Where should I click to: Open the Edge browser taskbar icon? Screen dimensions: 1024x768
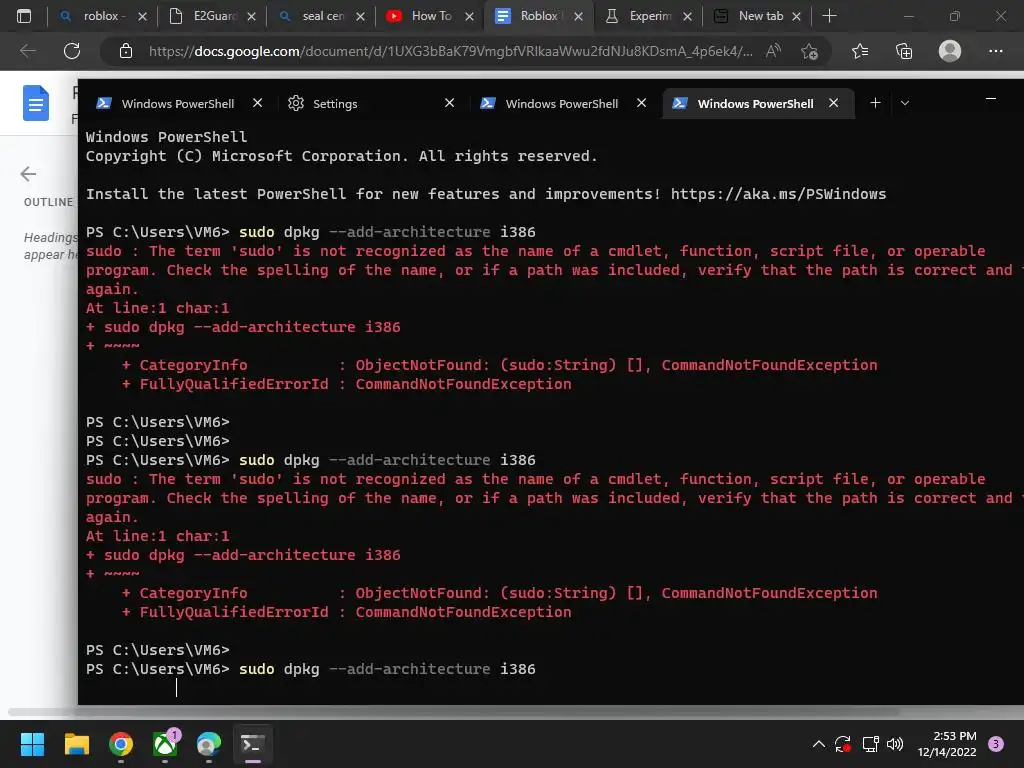click(x=209, y=744)
